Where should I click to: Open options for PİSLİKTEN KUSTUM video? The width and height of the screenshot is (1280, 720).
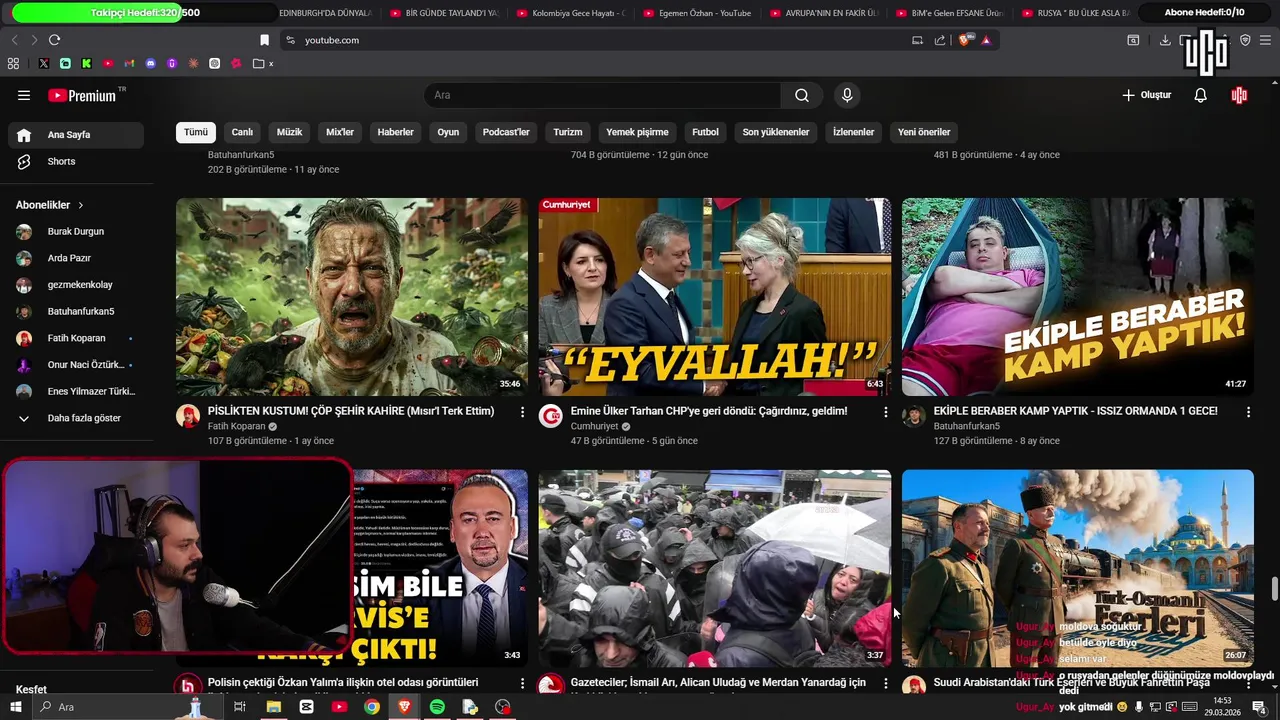pos(522,412)
